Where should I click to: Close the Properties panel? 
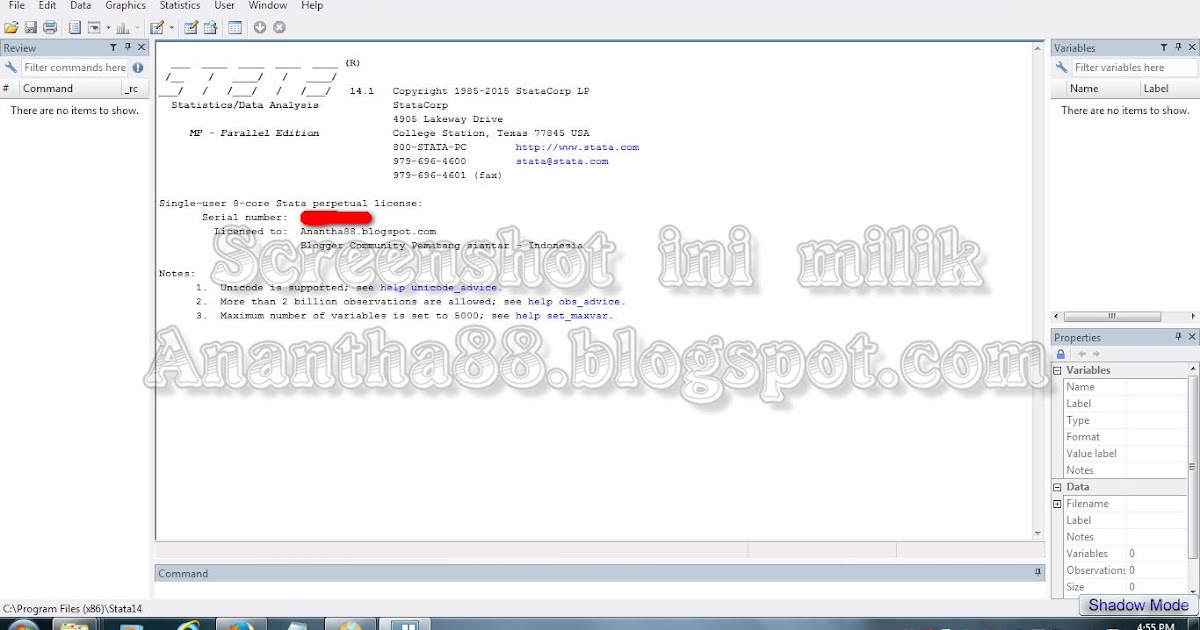click(1191, 338)
